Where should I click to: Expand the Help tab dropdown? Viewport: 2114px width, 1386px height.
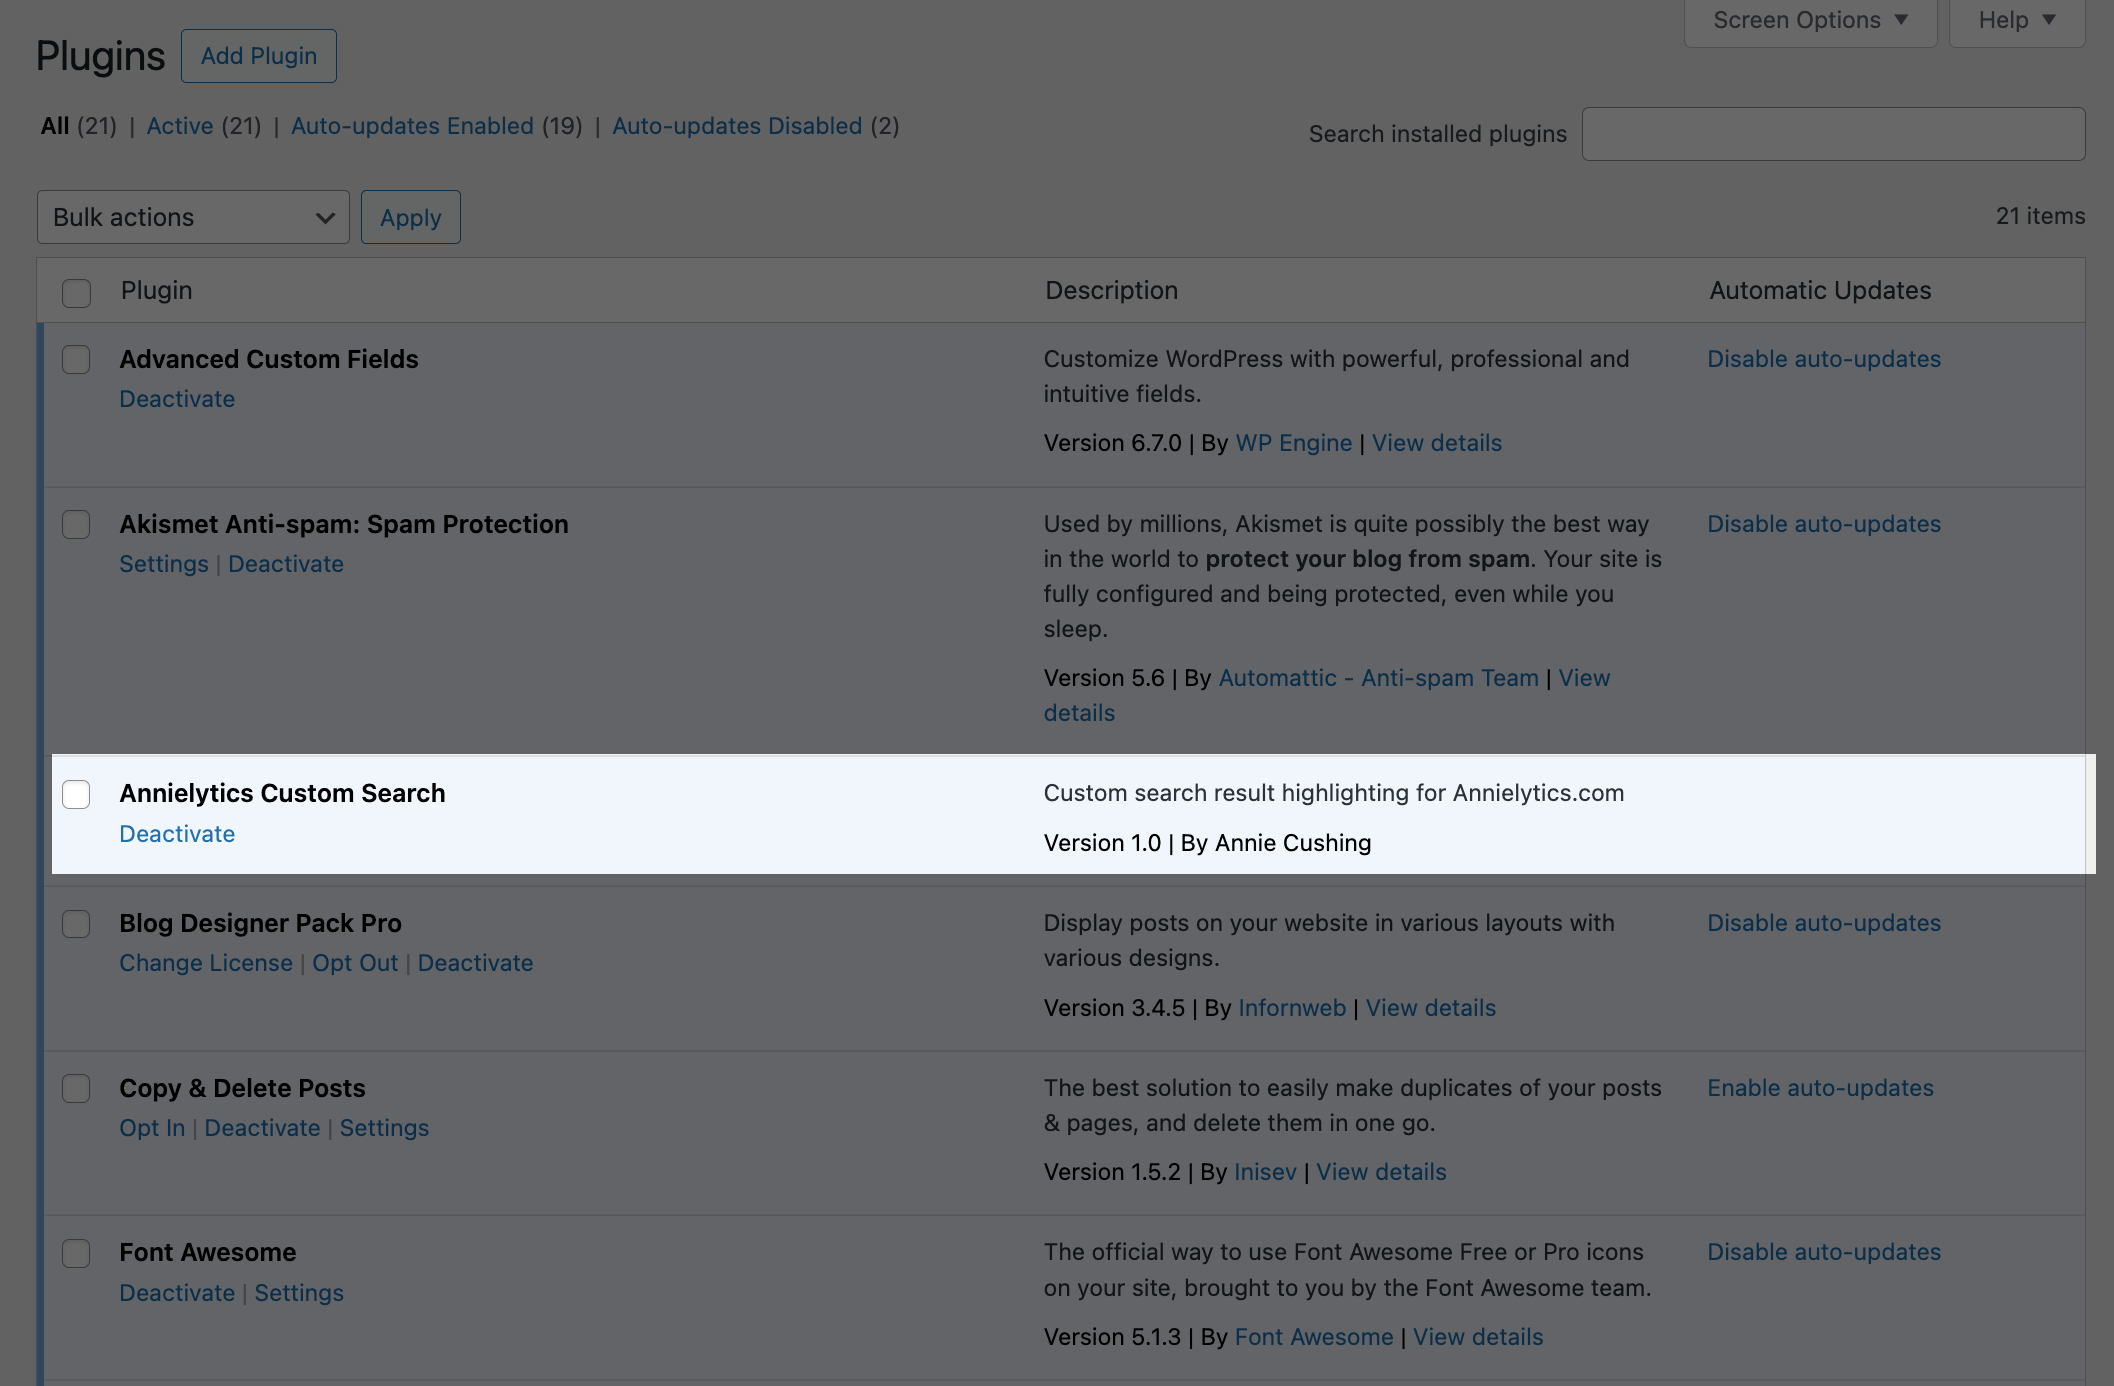[2016, 21]
